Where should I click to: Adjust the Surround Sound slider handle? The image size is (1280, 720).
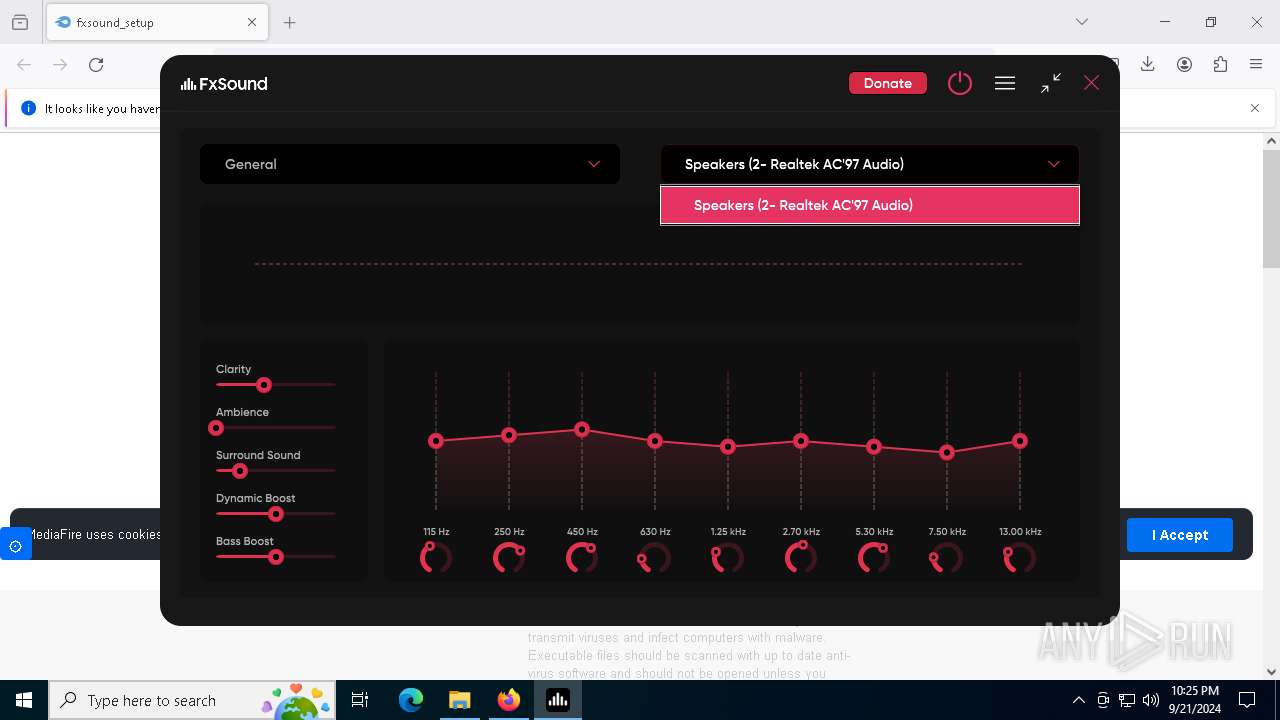point(239,471)
